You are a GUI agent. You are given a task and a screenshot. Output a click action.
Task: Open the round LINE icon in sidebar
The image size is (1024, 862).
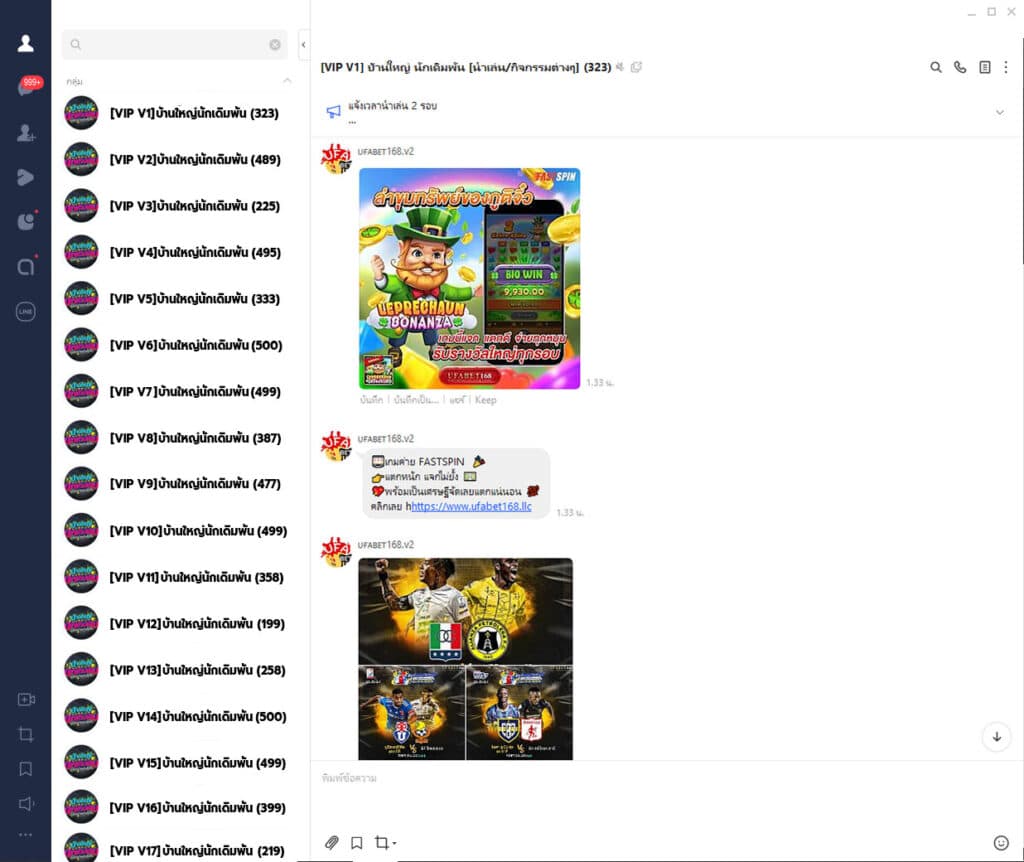coord(25,311)
